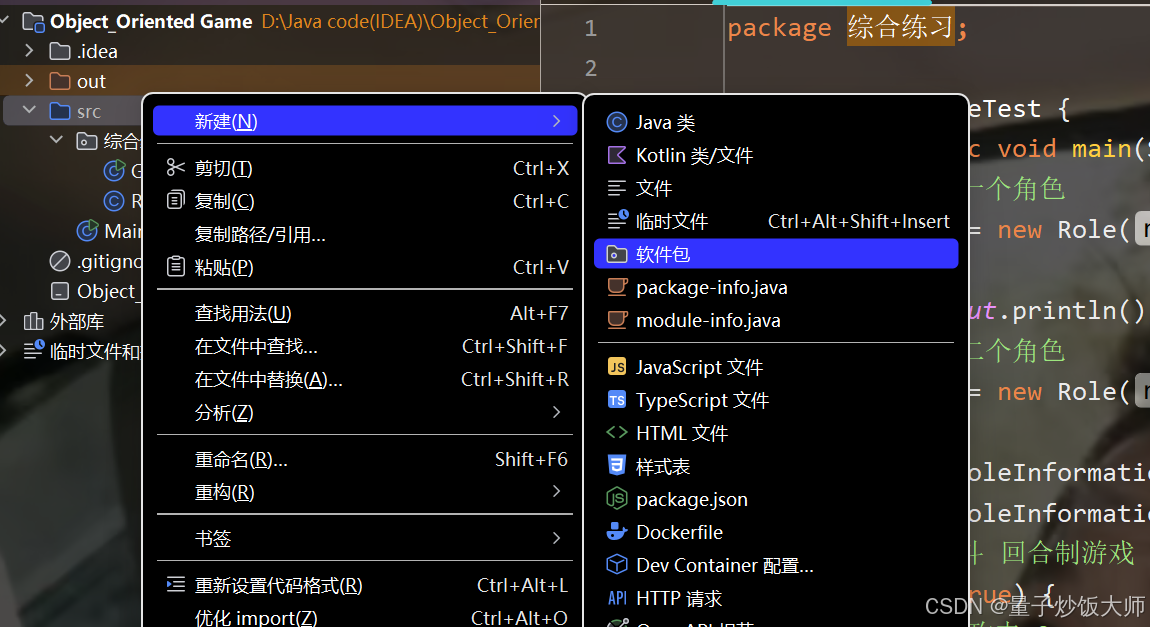Click the Java class circle icon
The width and height of the screenshot is (1150, 627).
point(617,122)
